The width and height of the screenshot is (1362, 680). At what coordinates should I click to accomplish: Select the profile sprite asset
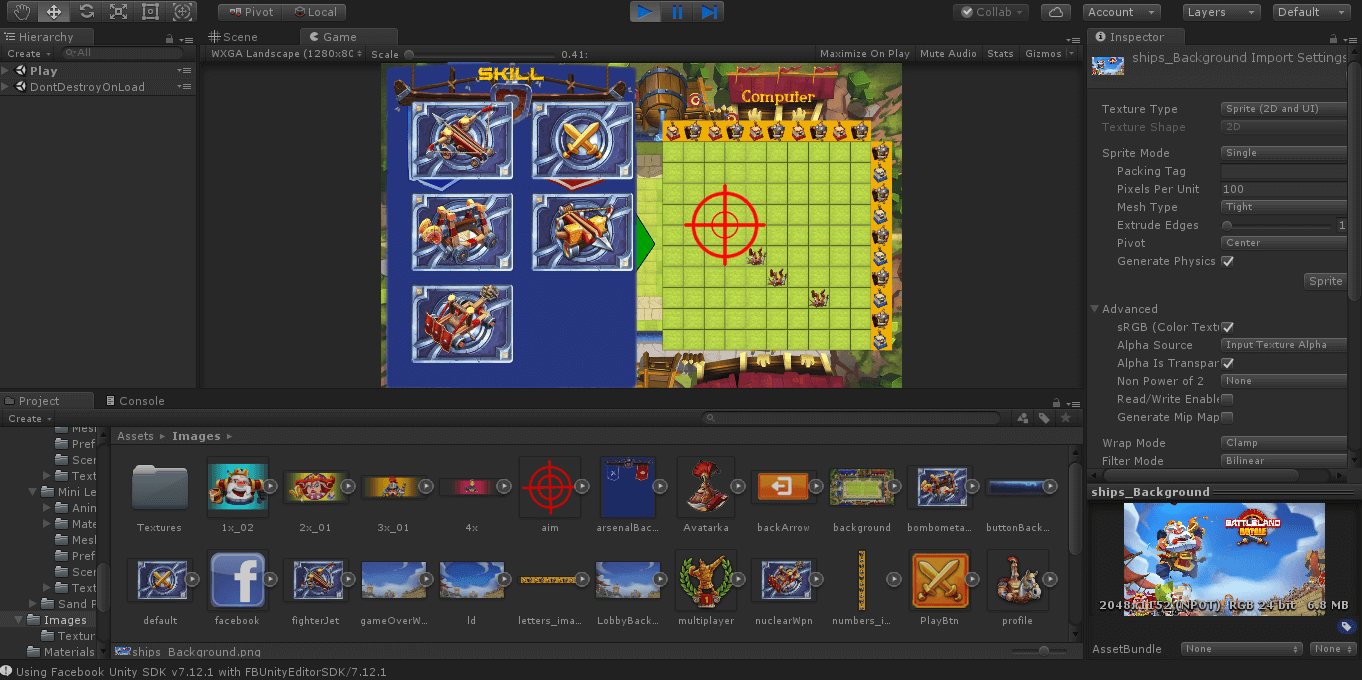point(1017,588)
